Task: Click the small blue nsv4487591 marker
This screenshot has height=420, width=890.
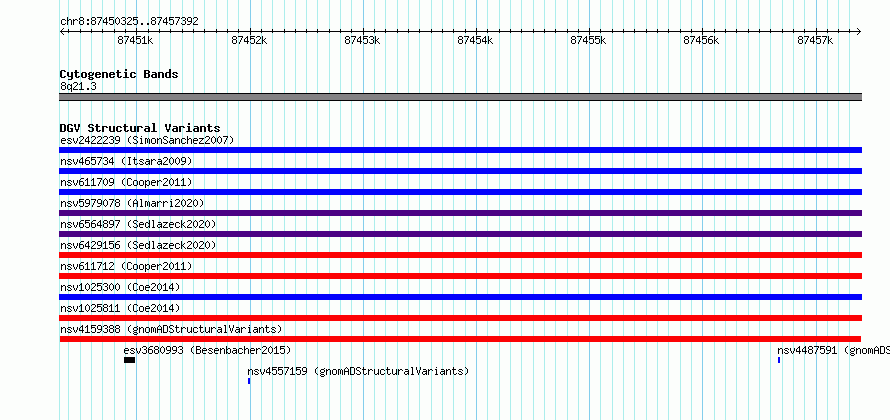Action: [779, 360]
